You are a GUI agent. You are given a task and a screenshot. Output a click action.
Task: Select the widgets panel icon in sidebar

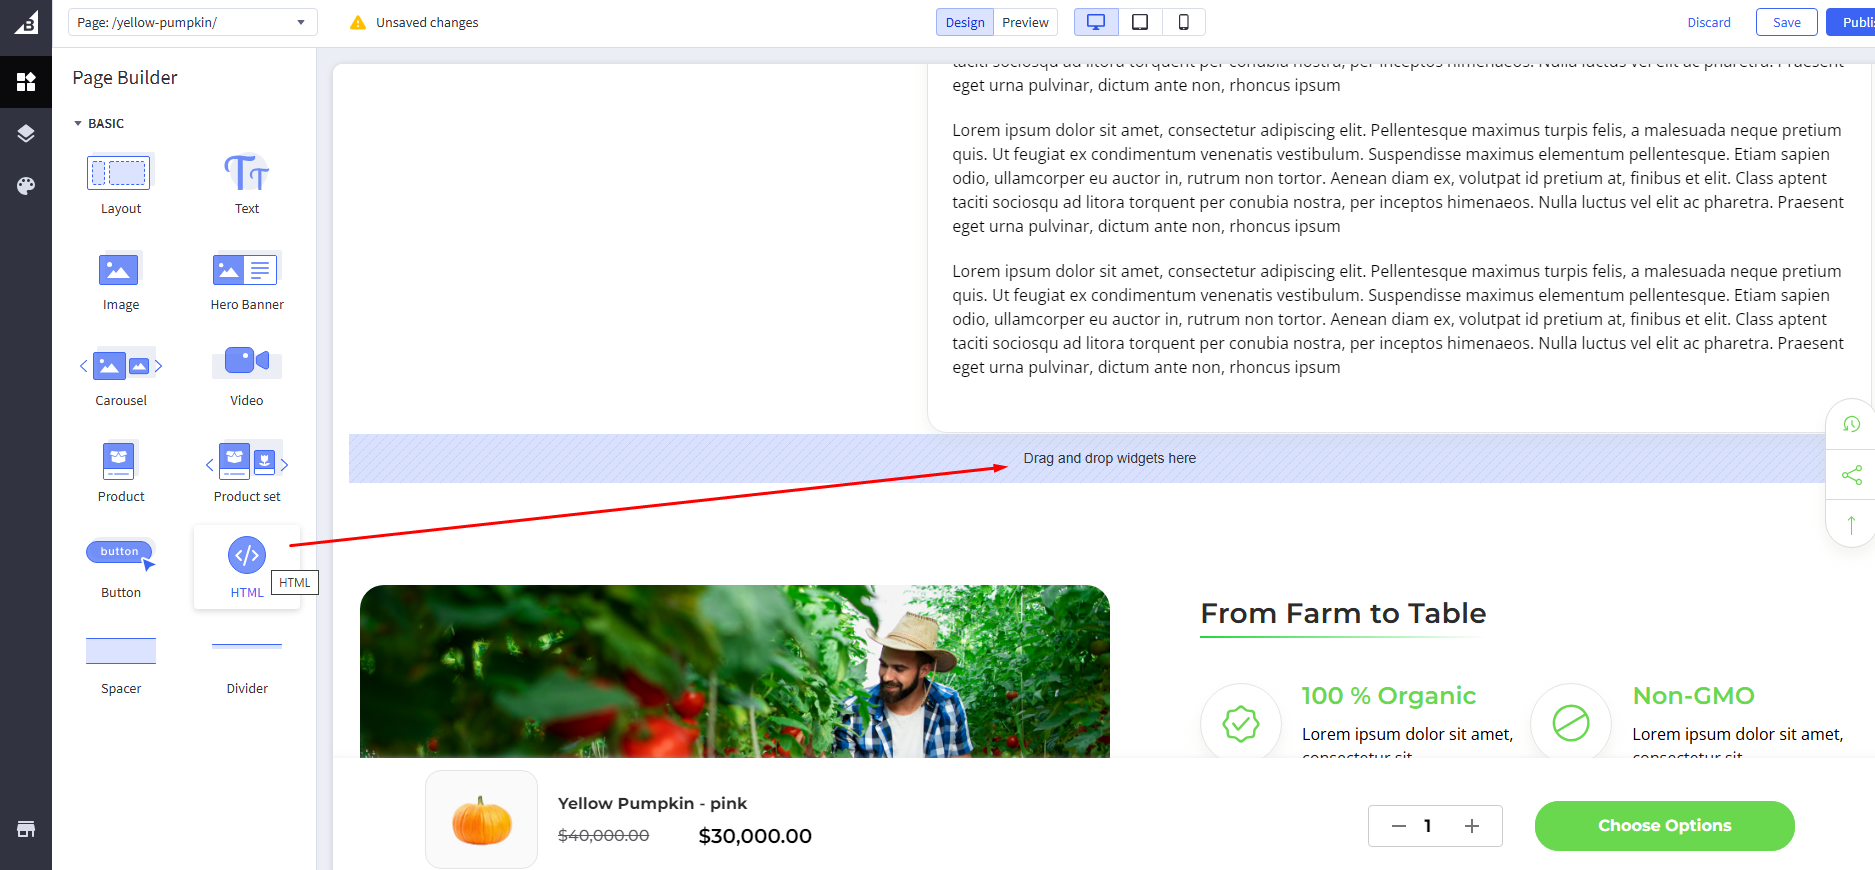pos(26,81)
